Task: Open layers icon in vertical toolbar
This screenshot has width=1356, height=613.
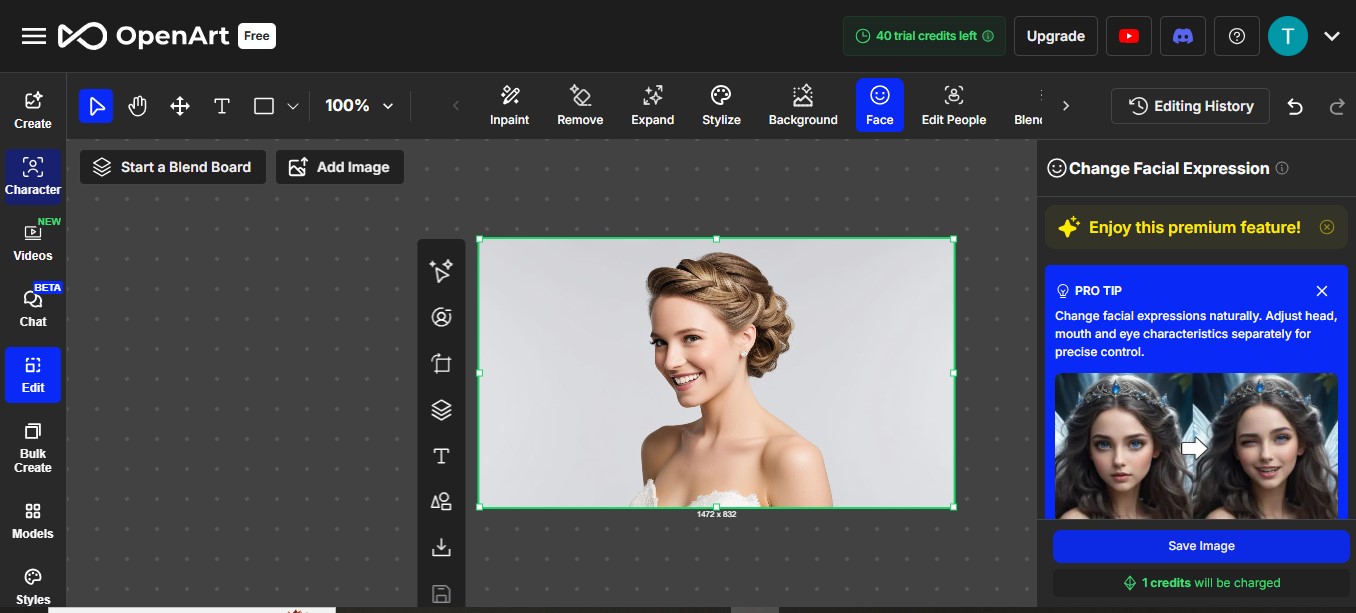Action: [x=441, y=410]
